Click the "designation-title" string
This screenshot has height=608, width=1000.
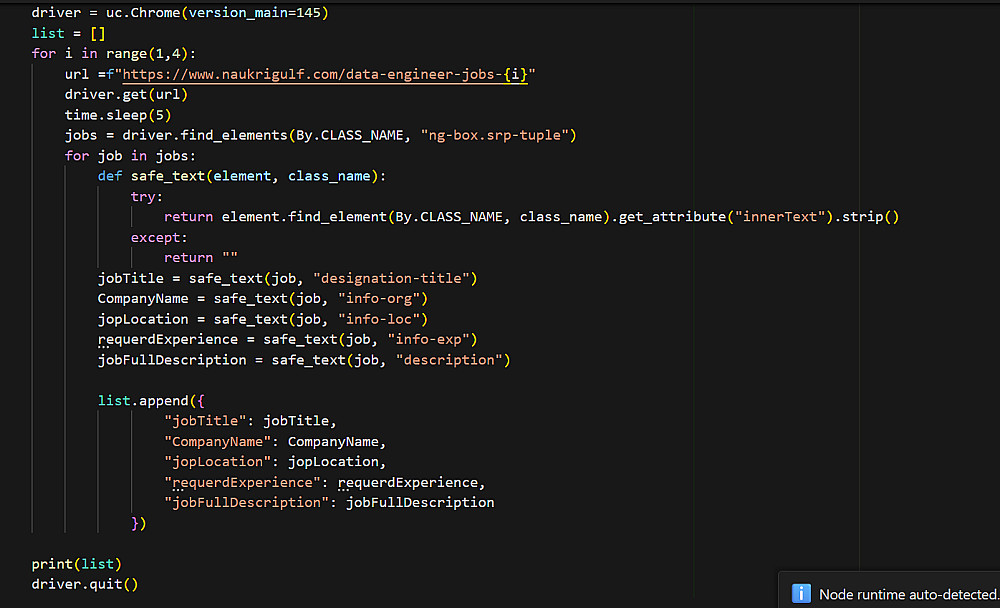tap(391, 278)
